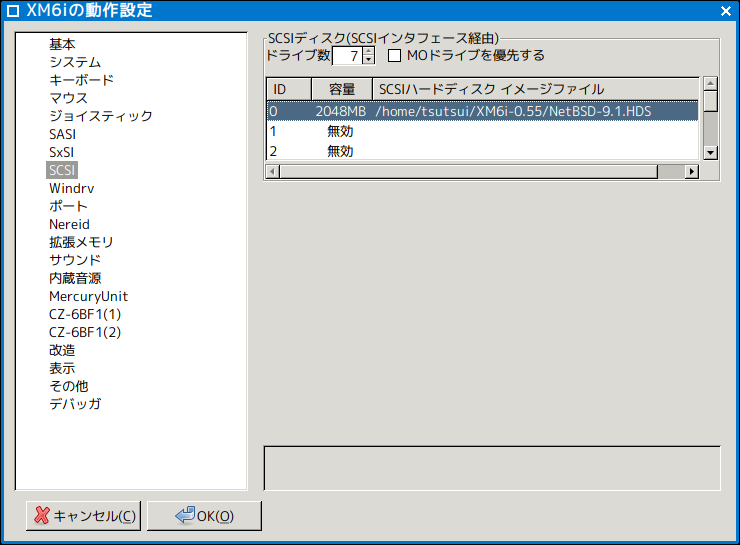Click the horizontal scrollbar thumb
740x545 pixels.
click(469, 171)
